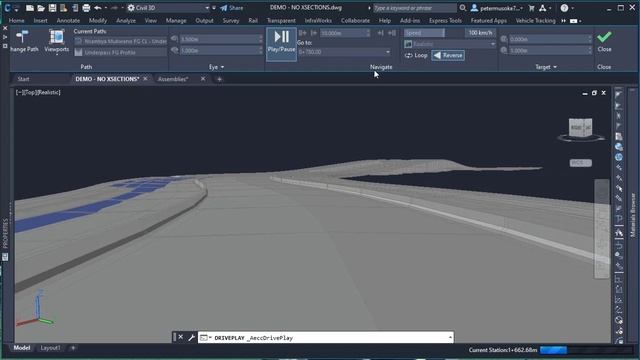Click the Autodesk Civil 3D application menu icon
Viewport: 640px width, 360px height.
click(x=7, y=8)
